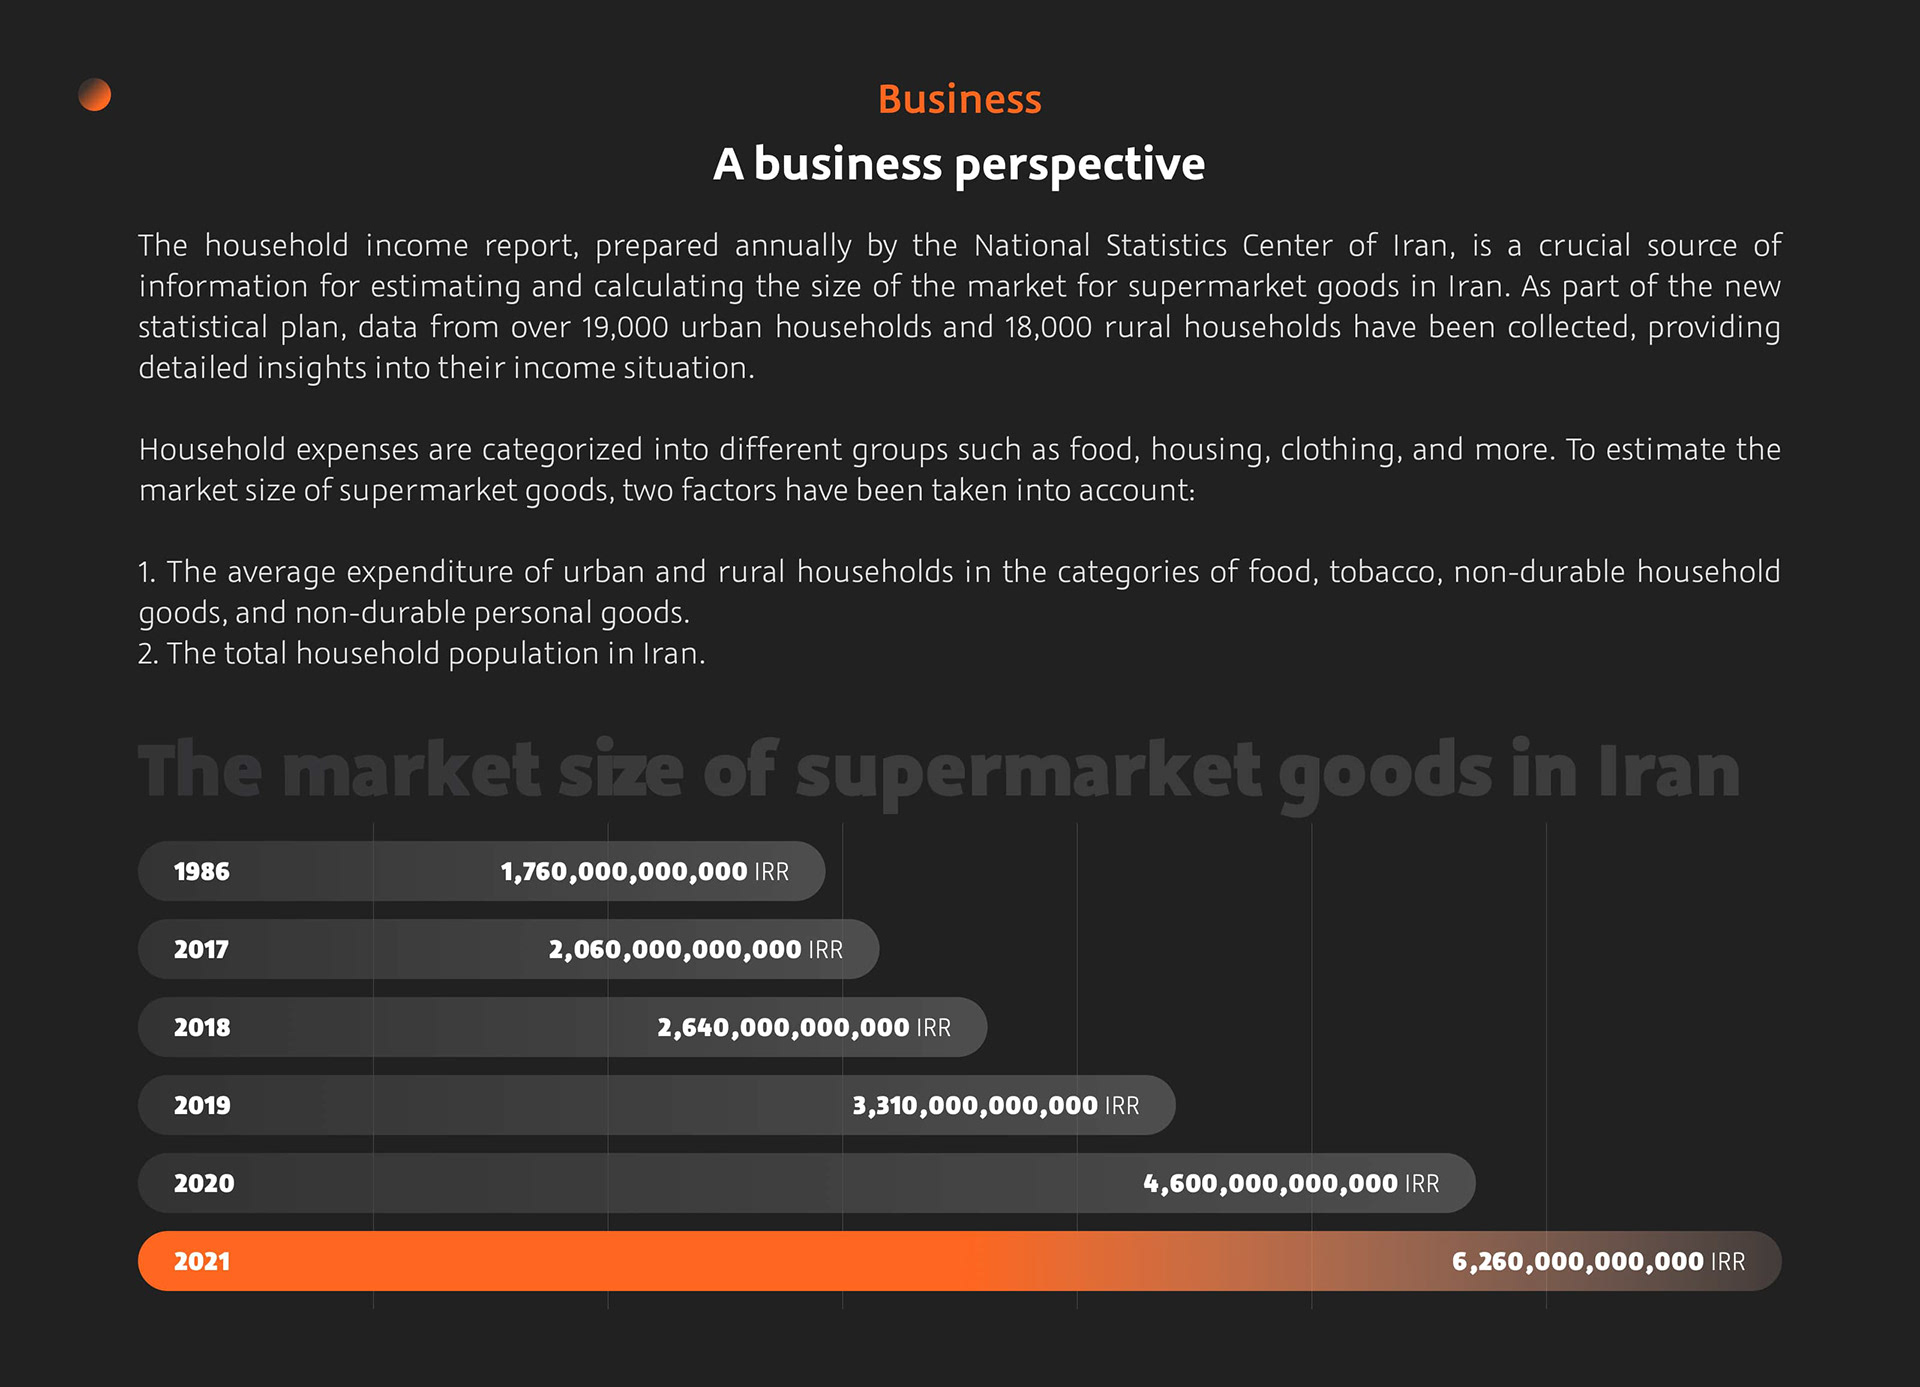Screen dimensions: 1920x1387
Task: Click the 1,760,000,000,000 IRR value
Action: pyautogui.click(x=644, y=872)
